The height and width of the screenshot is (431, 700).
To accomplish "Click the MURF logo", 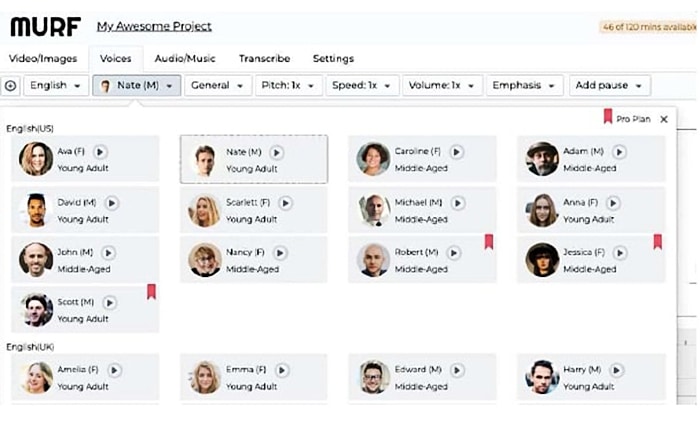I will pos(46,26).
